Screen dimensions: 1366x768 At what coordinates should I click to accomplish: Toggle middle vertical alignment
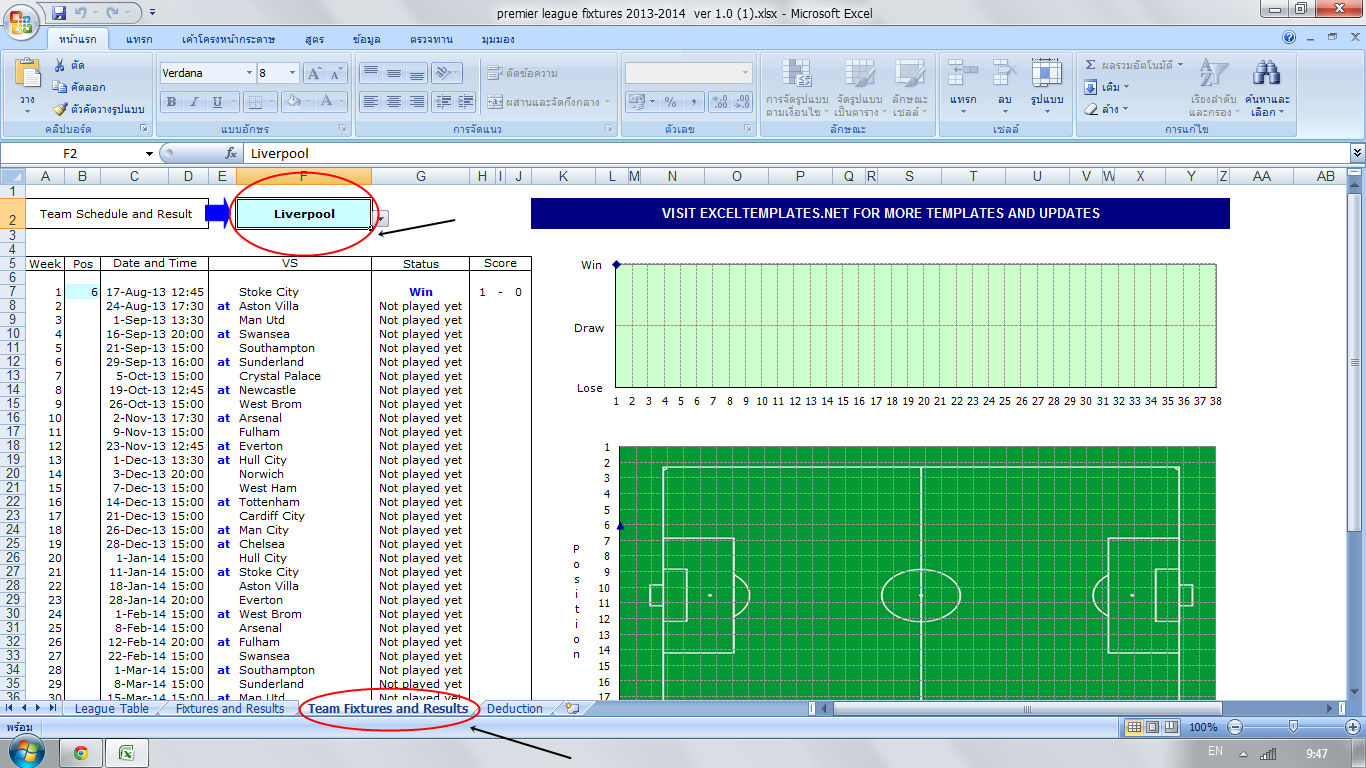tap(393, 73)
